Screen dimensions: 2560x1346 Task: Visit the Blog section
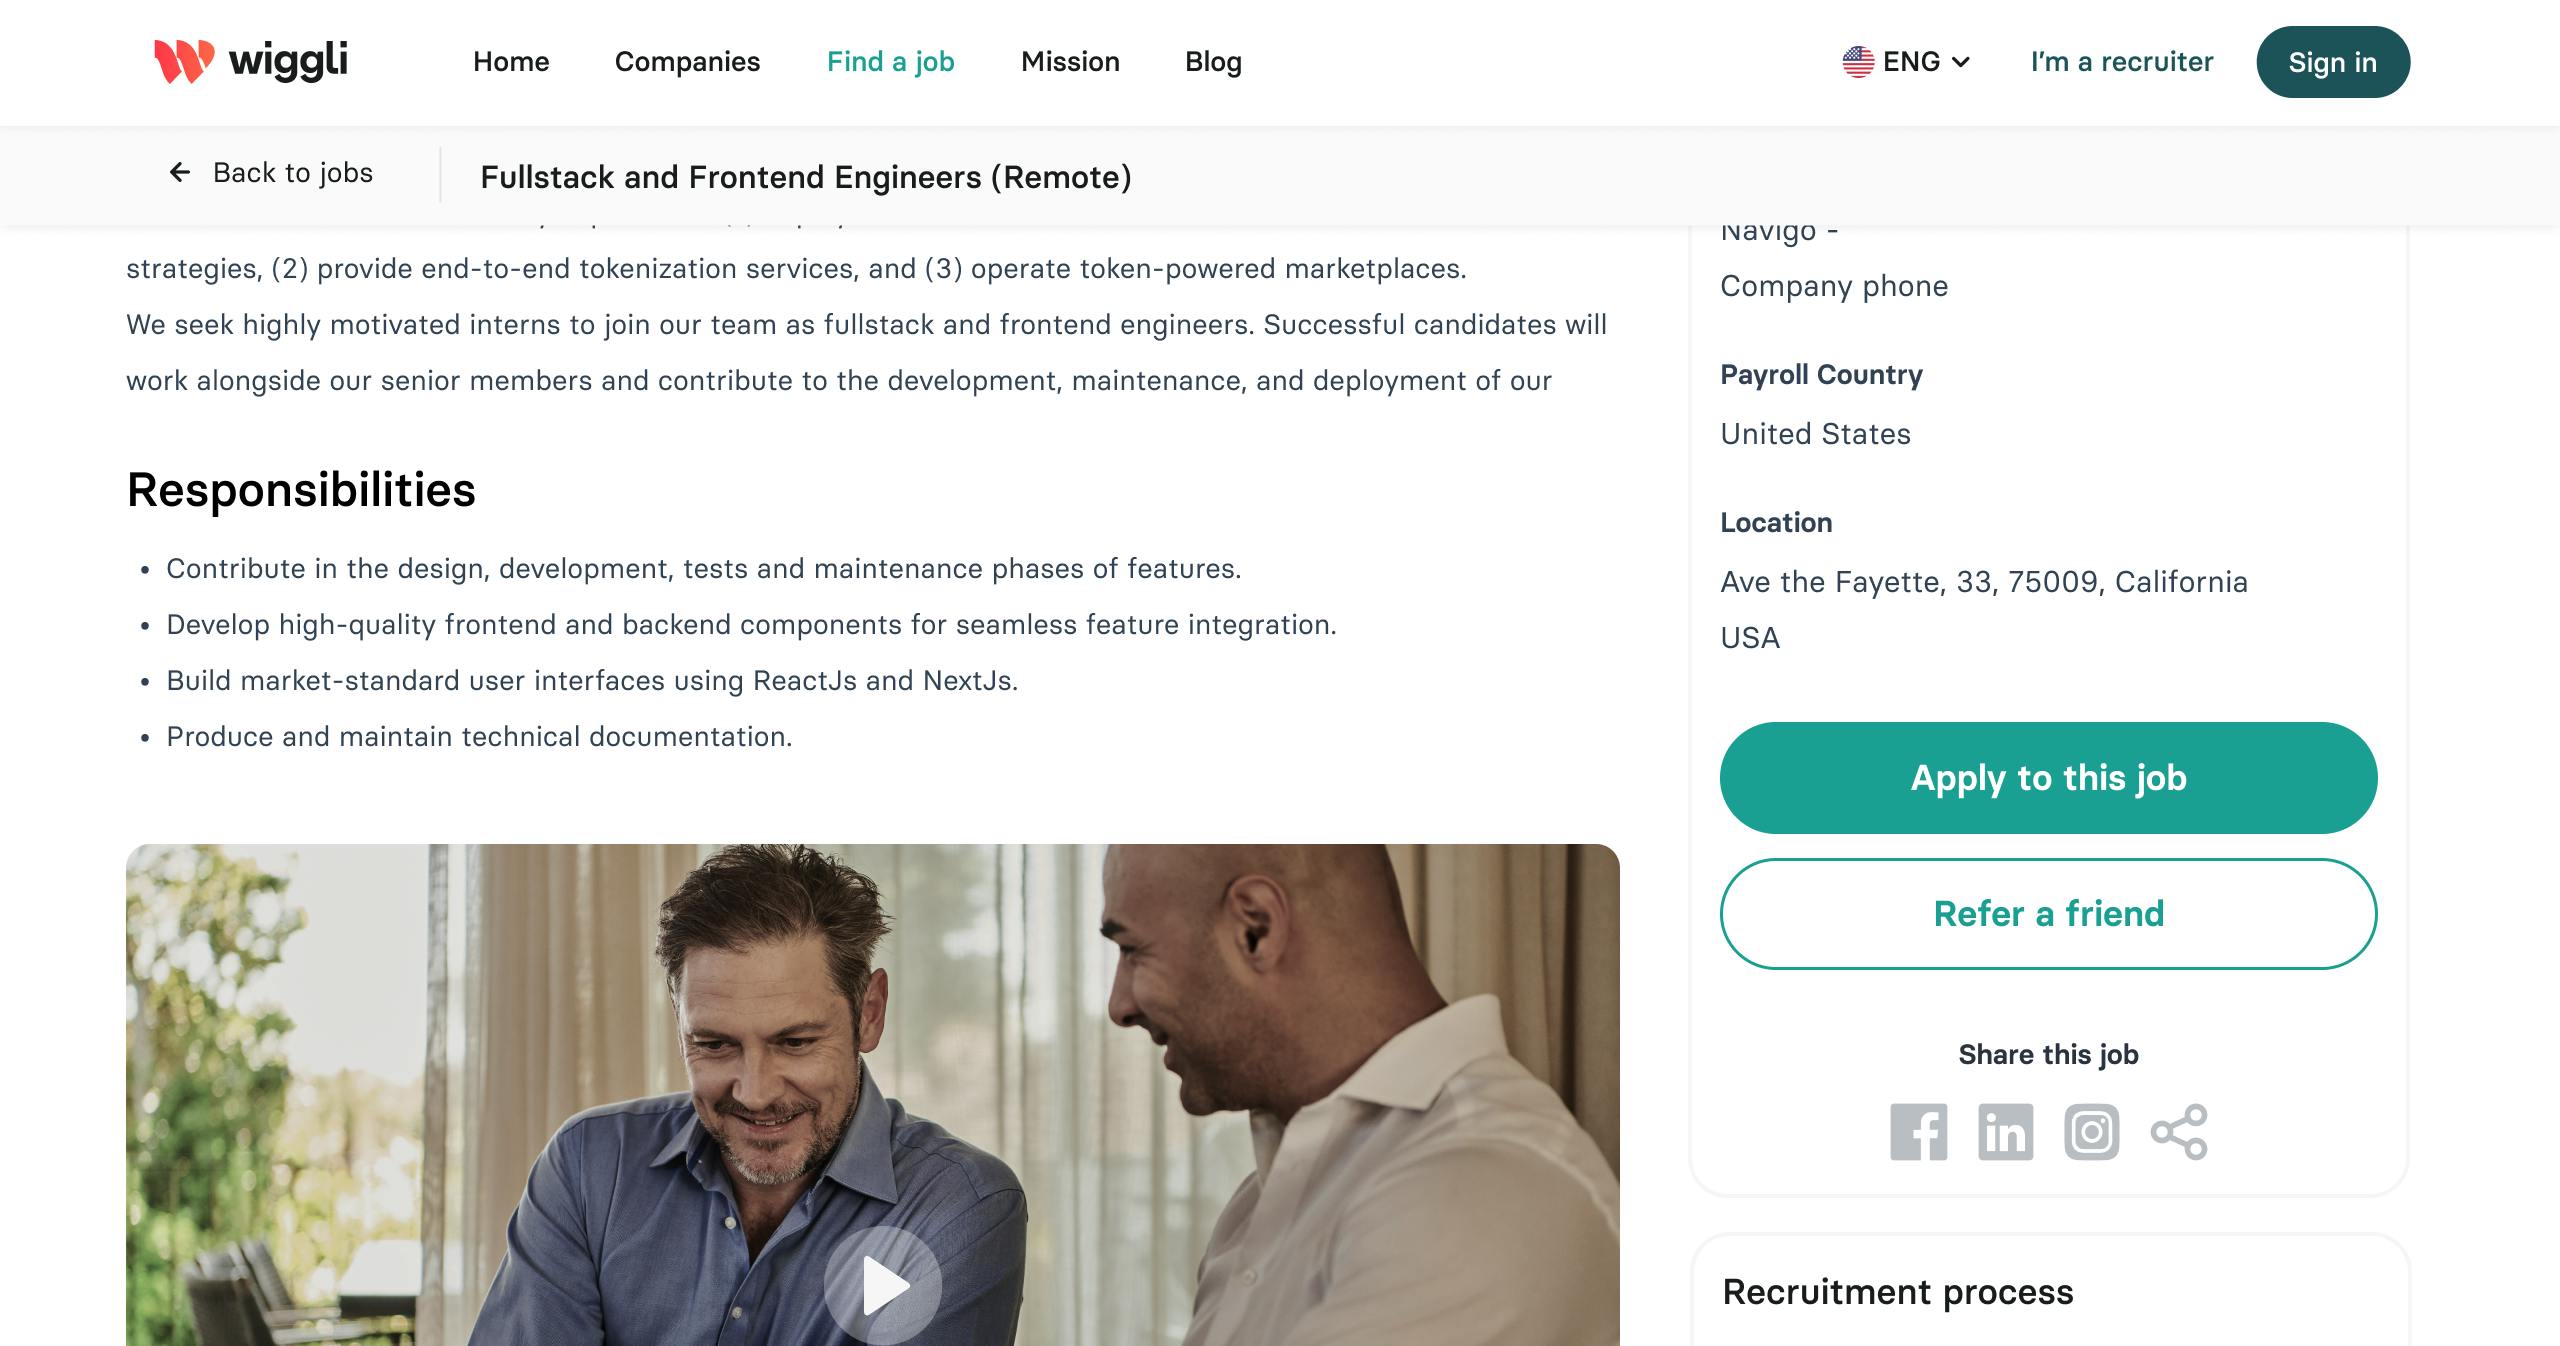click(x=1213, y=62)
